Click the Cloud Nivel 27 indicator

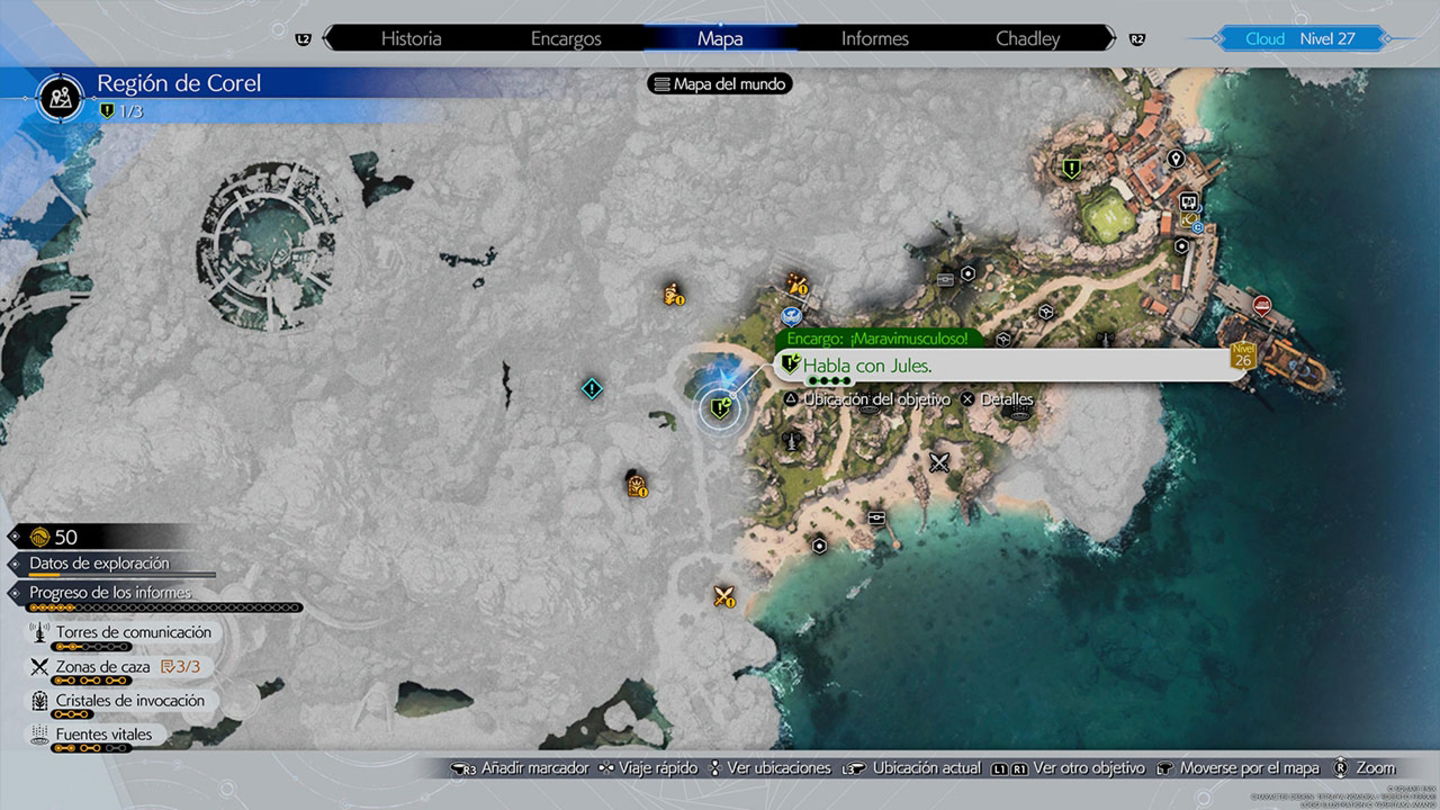(1300, 39)
